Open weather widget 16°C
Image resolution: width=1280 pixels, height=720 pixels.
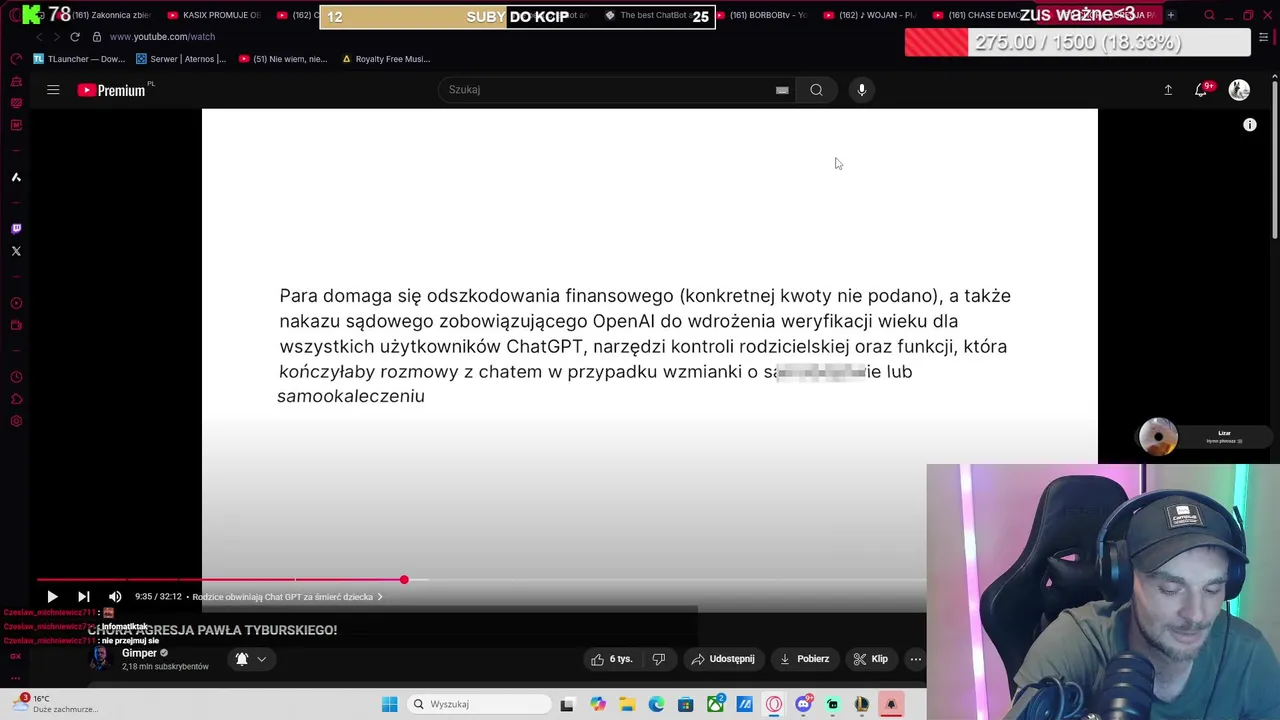click(x=57, y=704)
